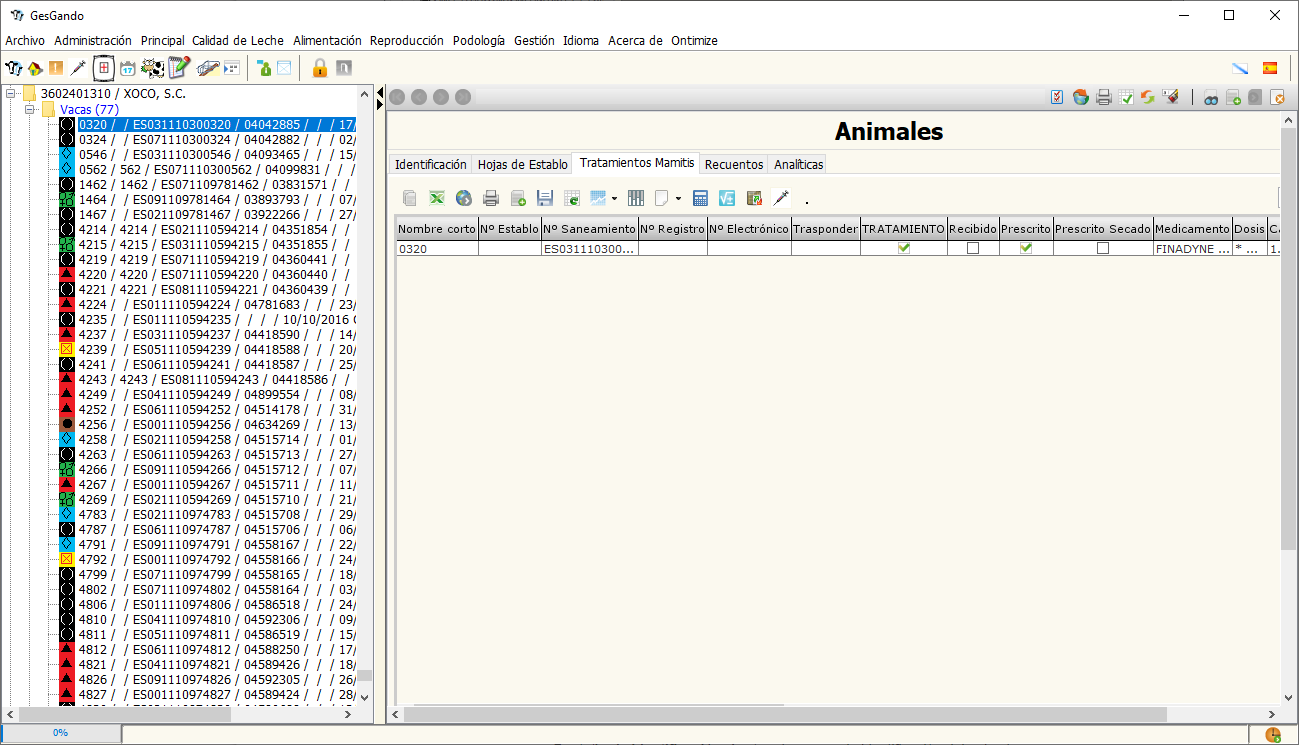
Task: Click the printer icon in grid toolbar
Action: point(491,198)
